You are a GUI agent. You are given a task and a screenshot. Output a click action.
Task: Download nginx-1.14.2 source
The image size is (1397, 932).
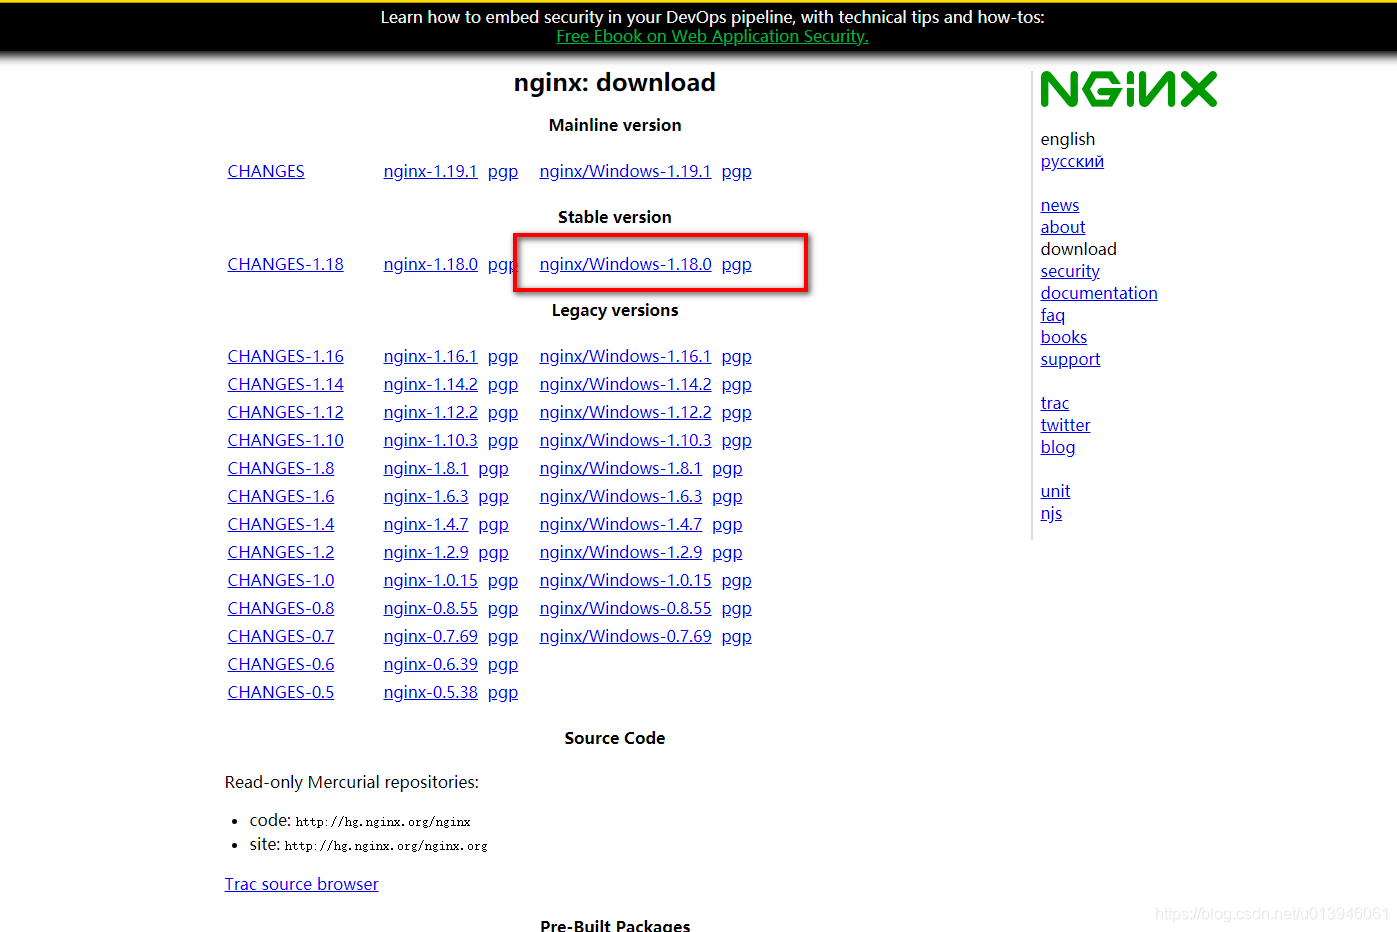point(430,384)
